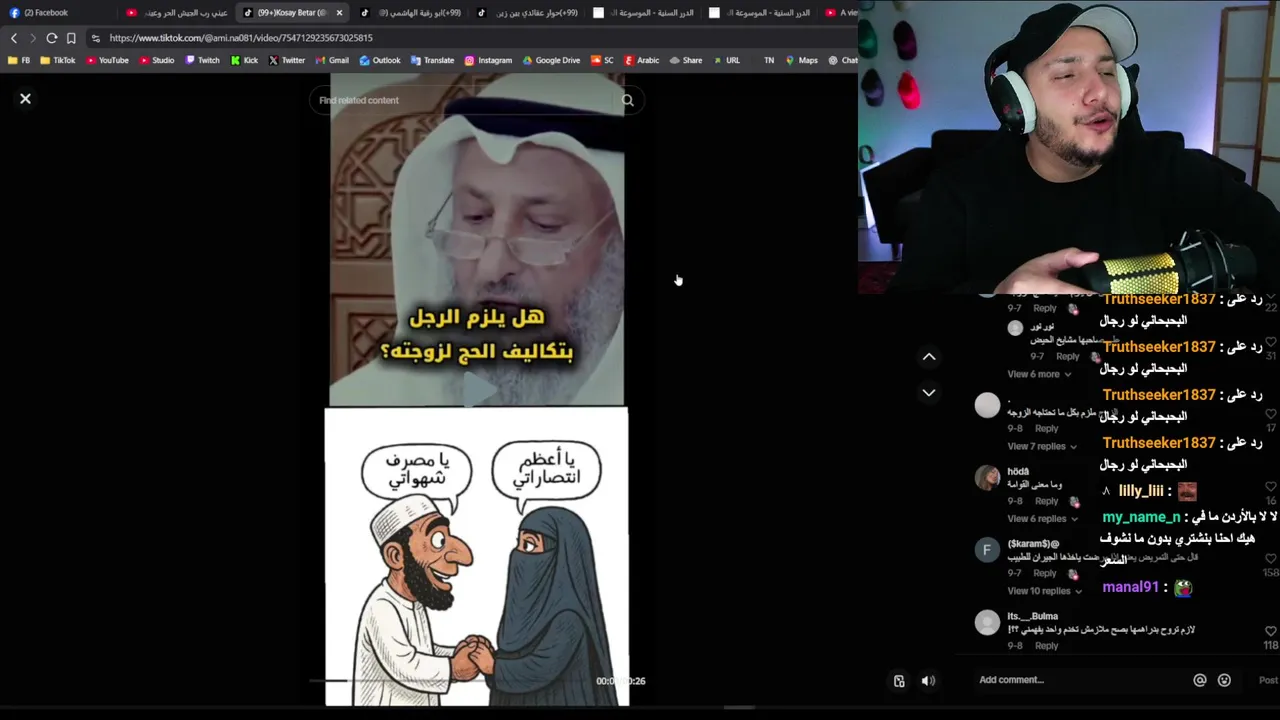Open the emoji picker in comment box
Screen dimensions: 1280x720
pyautogui.click(x=1224, y=680)
